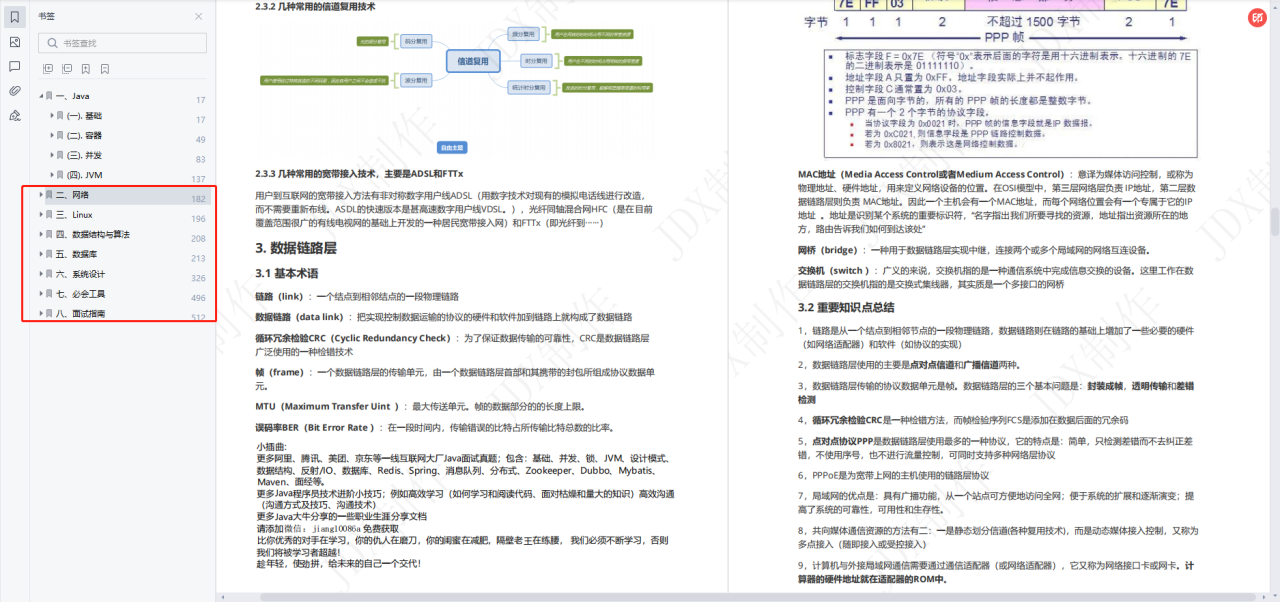Select the thumbnails panel icon below bookmarks

tap(13, 43)
